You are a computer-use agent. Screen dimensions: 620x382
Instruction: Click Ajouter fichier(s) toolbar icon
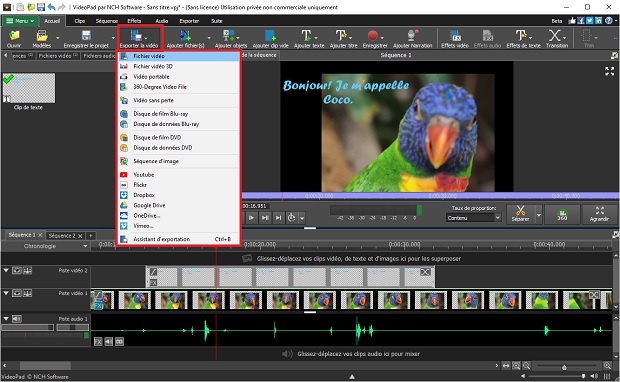pyautogui.click(x=185, y=36)
